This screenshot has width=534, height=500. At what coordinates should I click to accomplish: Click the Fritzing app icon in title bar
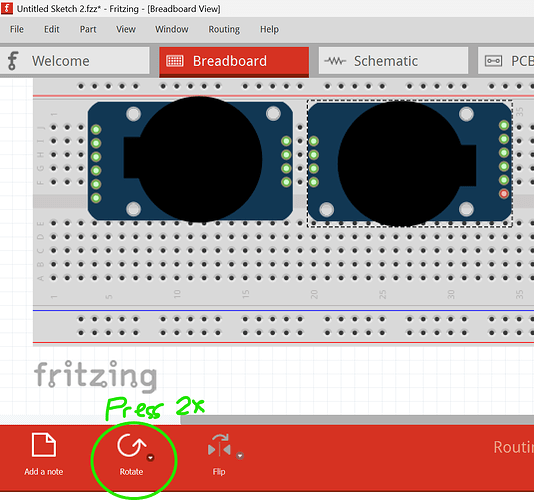click(7, 8)
